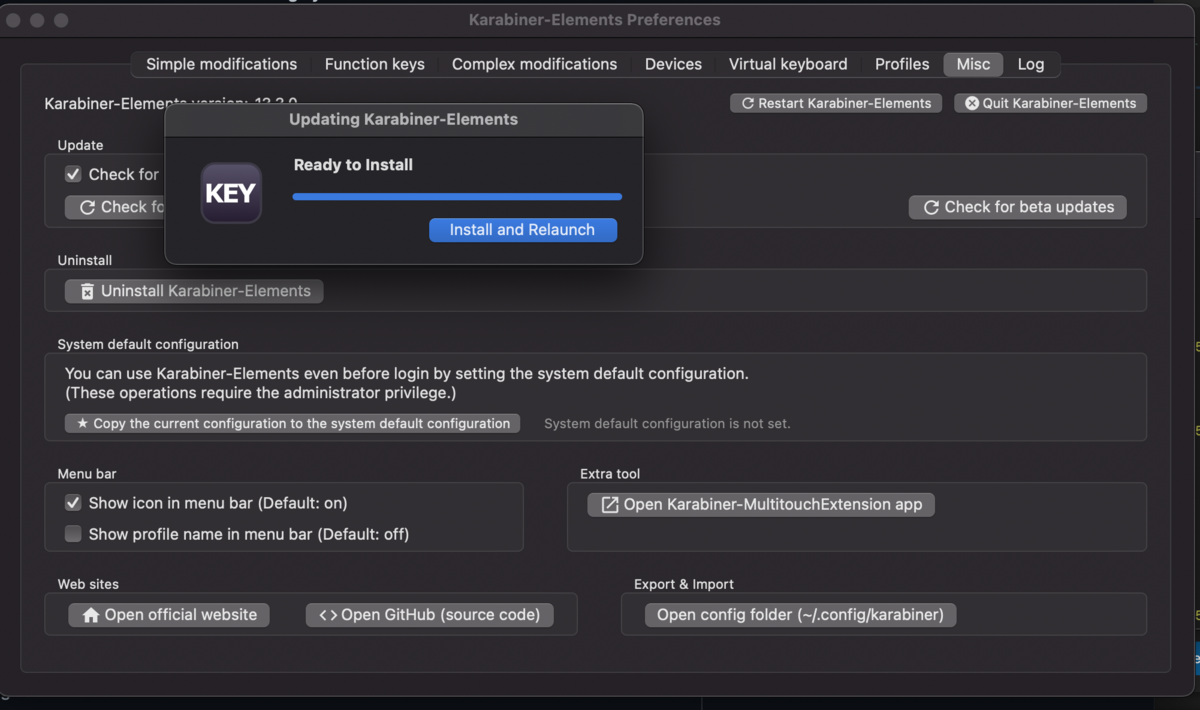
Task: Switch to the Log tab
Action: point(1031,64)
